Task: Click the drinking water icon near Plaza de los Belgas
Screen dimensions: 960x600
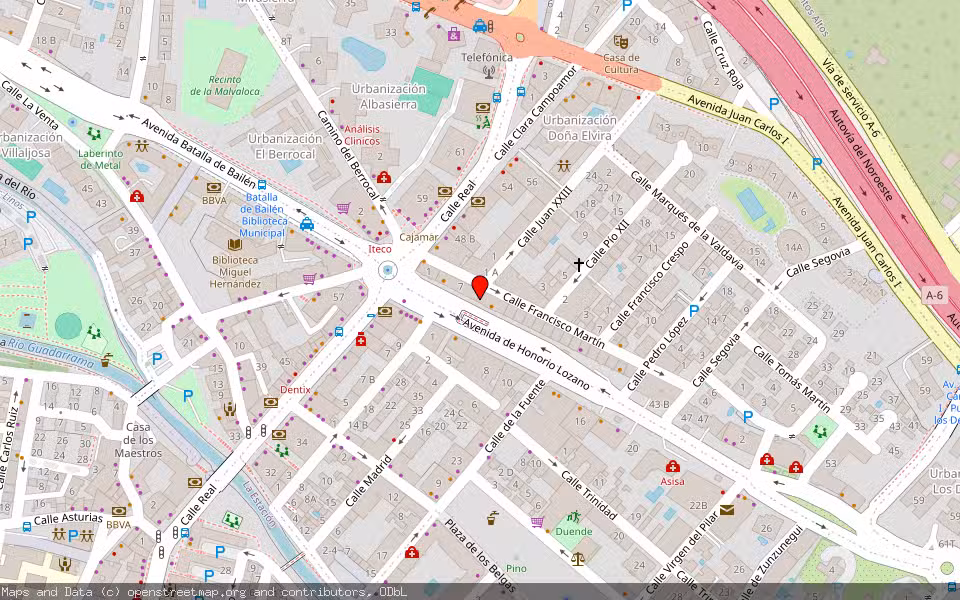Action: (x=492, y=519)
